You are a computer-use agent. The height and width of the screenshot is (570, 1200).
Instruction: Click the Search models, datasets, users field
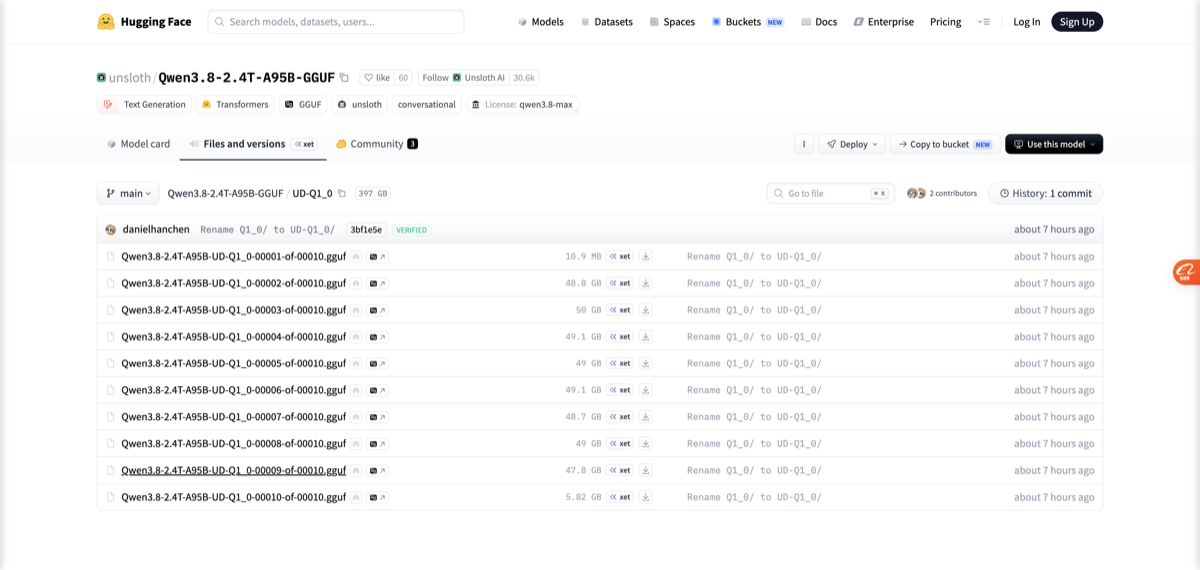coord(336,22)
